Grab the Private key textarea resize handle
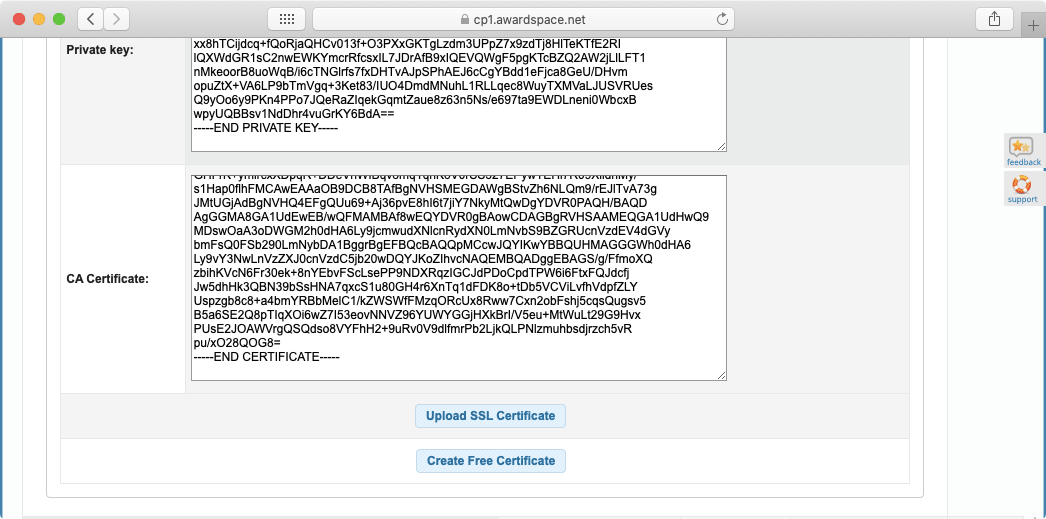 (721, 146)
